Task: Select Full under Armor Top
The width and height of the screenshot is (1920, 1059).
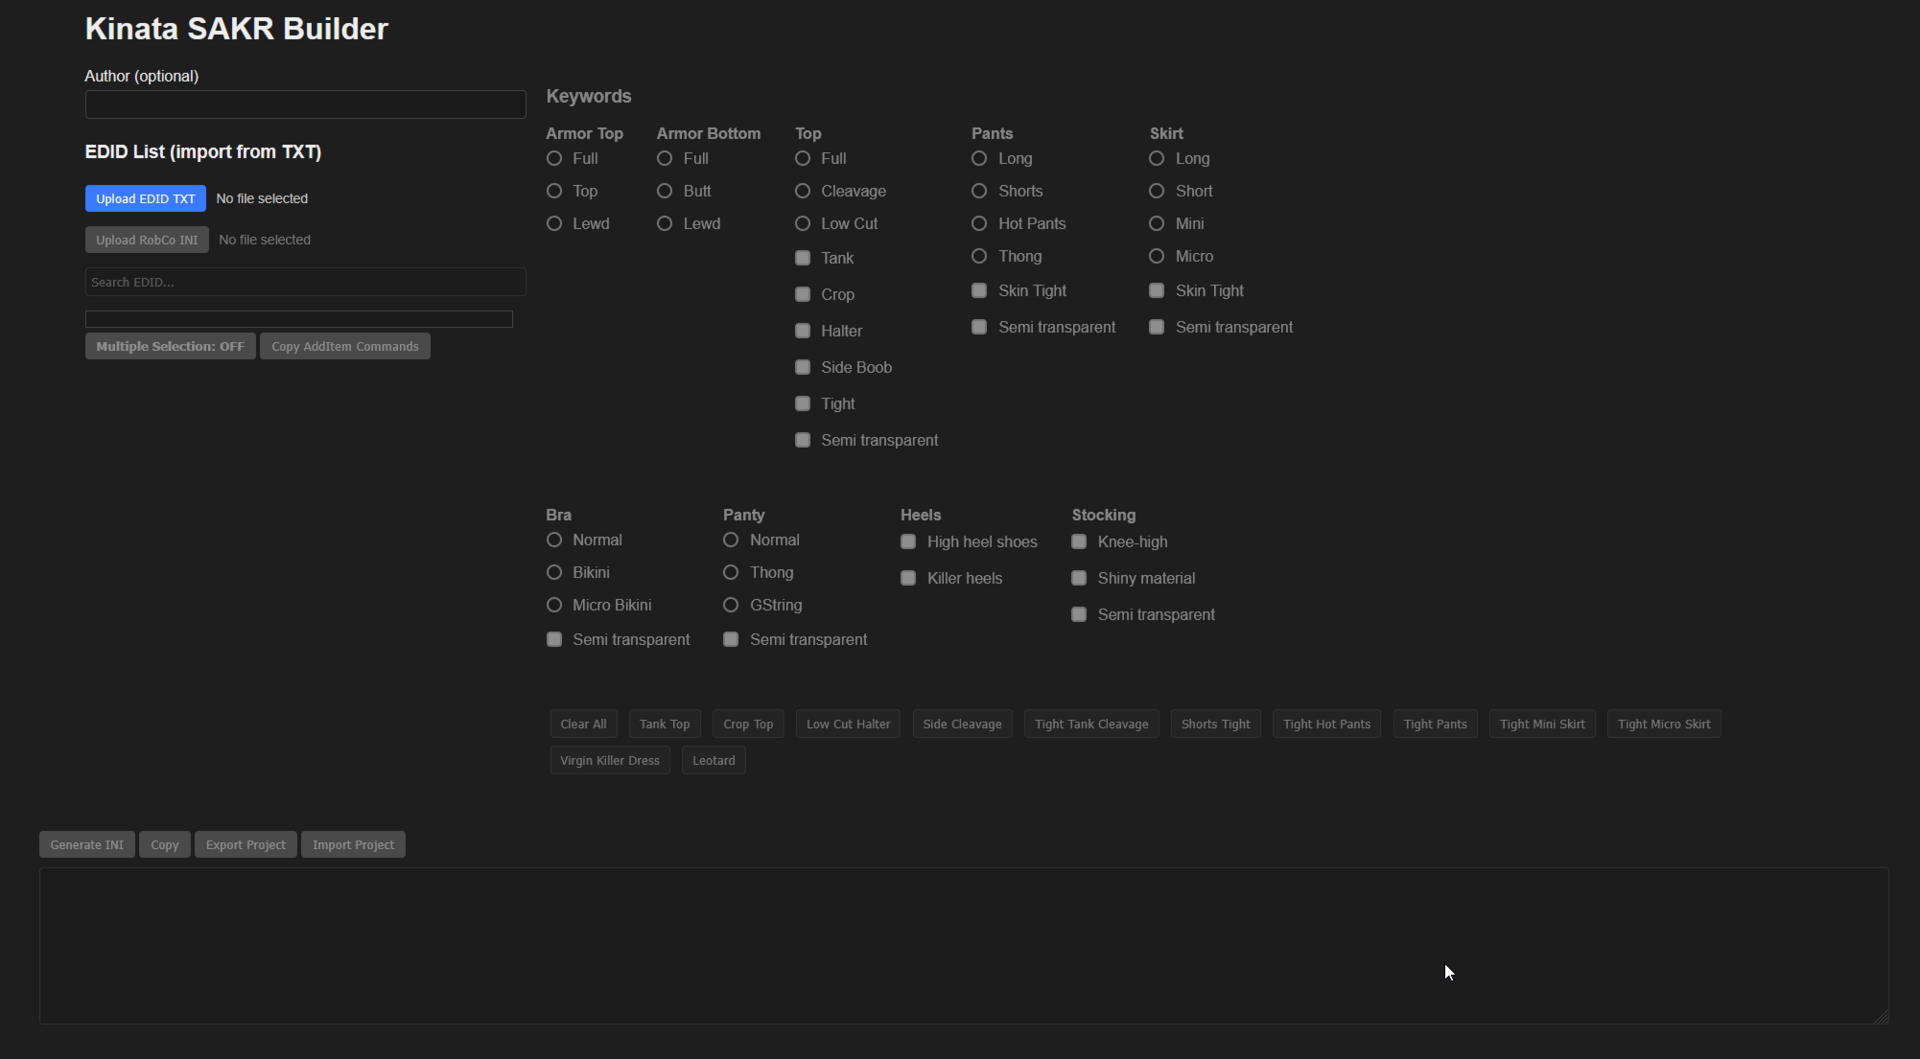Action: (554, 158)
